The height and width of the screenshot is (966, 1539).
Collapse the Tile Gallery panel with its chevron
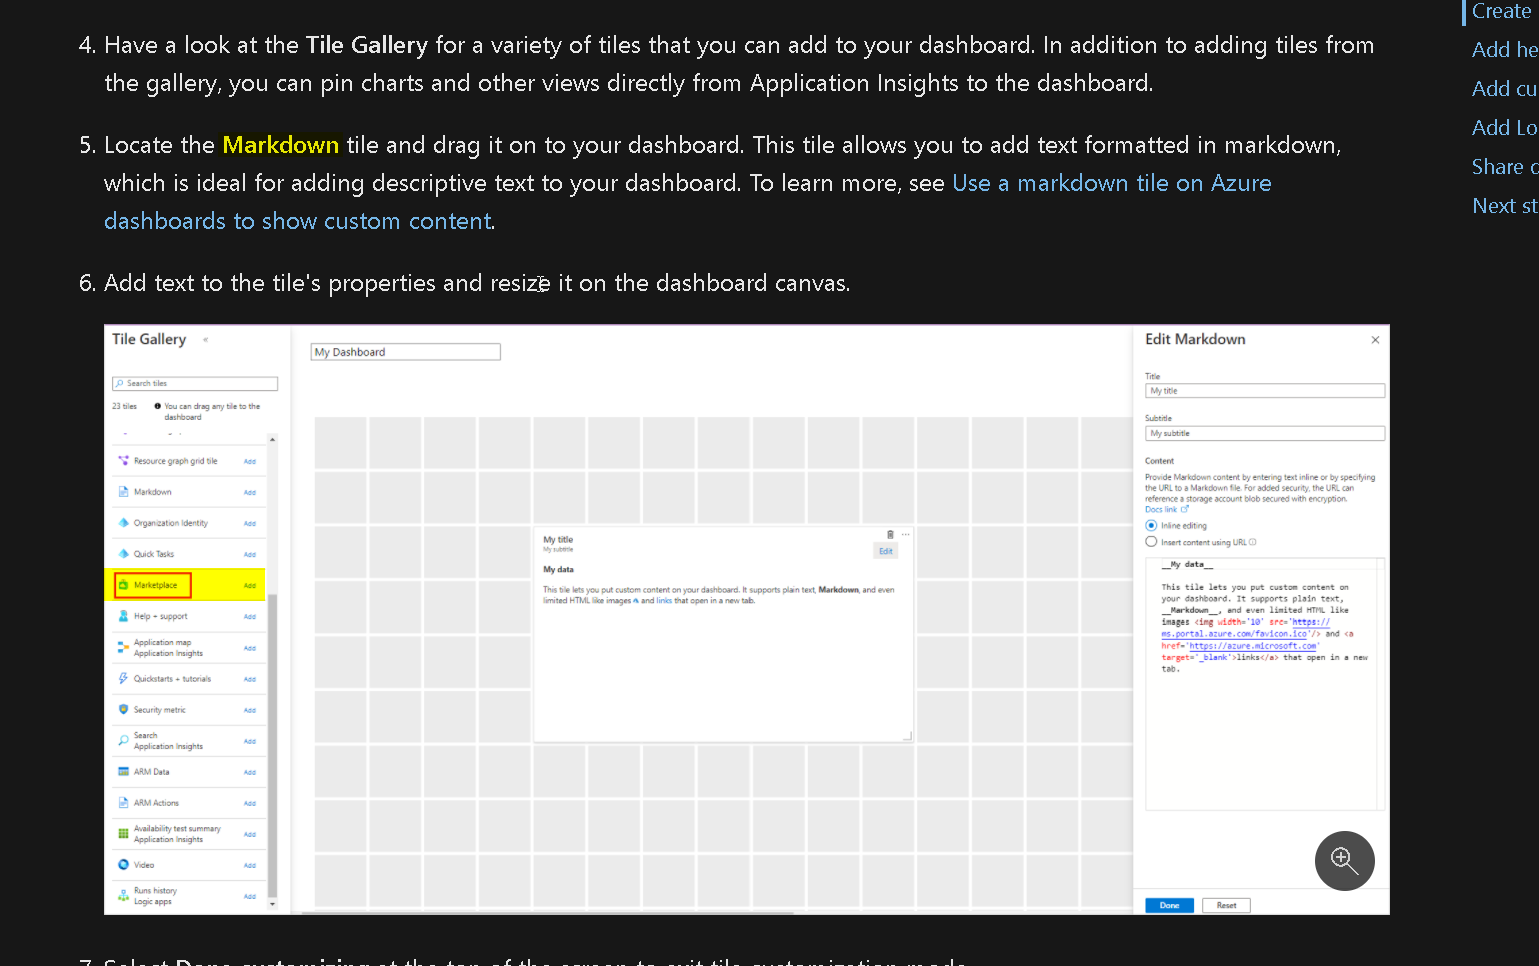206,339
